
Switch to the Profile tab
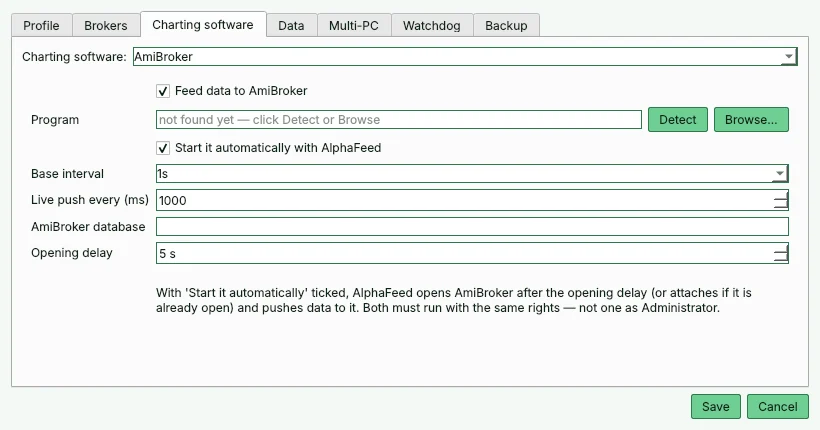point(41,26)
